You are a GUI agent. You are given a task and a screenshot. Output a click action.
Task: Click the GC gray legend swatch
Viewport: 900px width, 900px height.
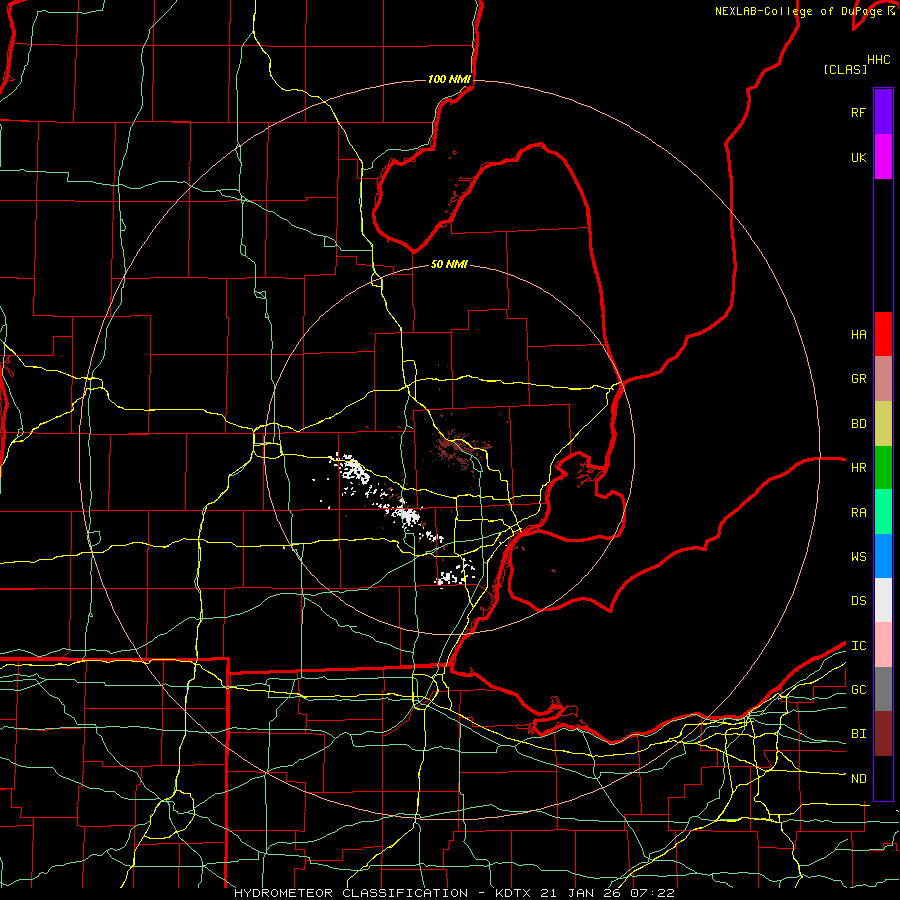[x=883, y=689]
